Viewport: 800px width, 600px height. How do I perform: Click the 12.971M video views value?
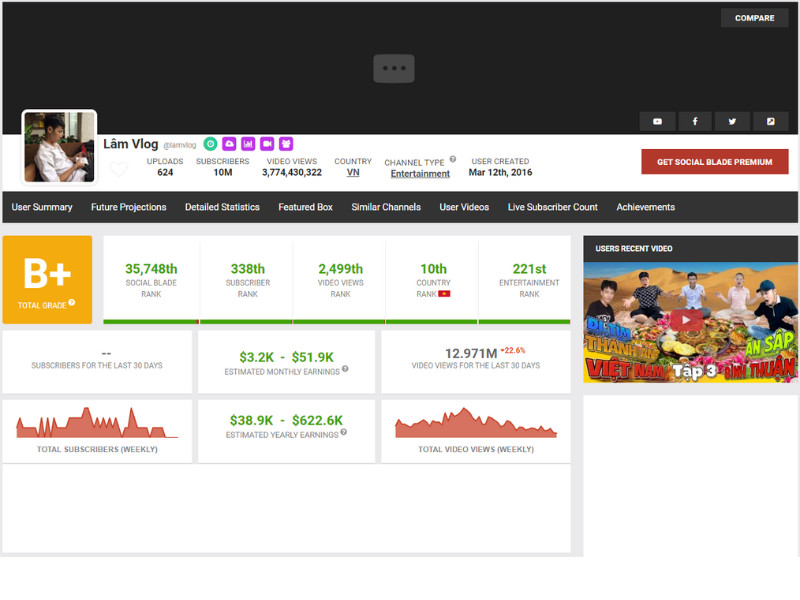coord(471,354)
